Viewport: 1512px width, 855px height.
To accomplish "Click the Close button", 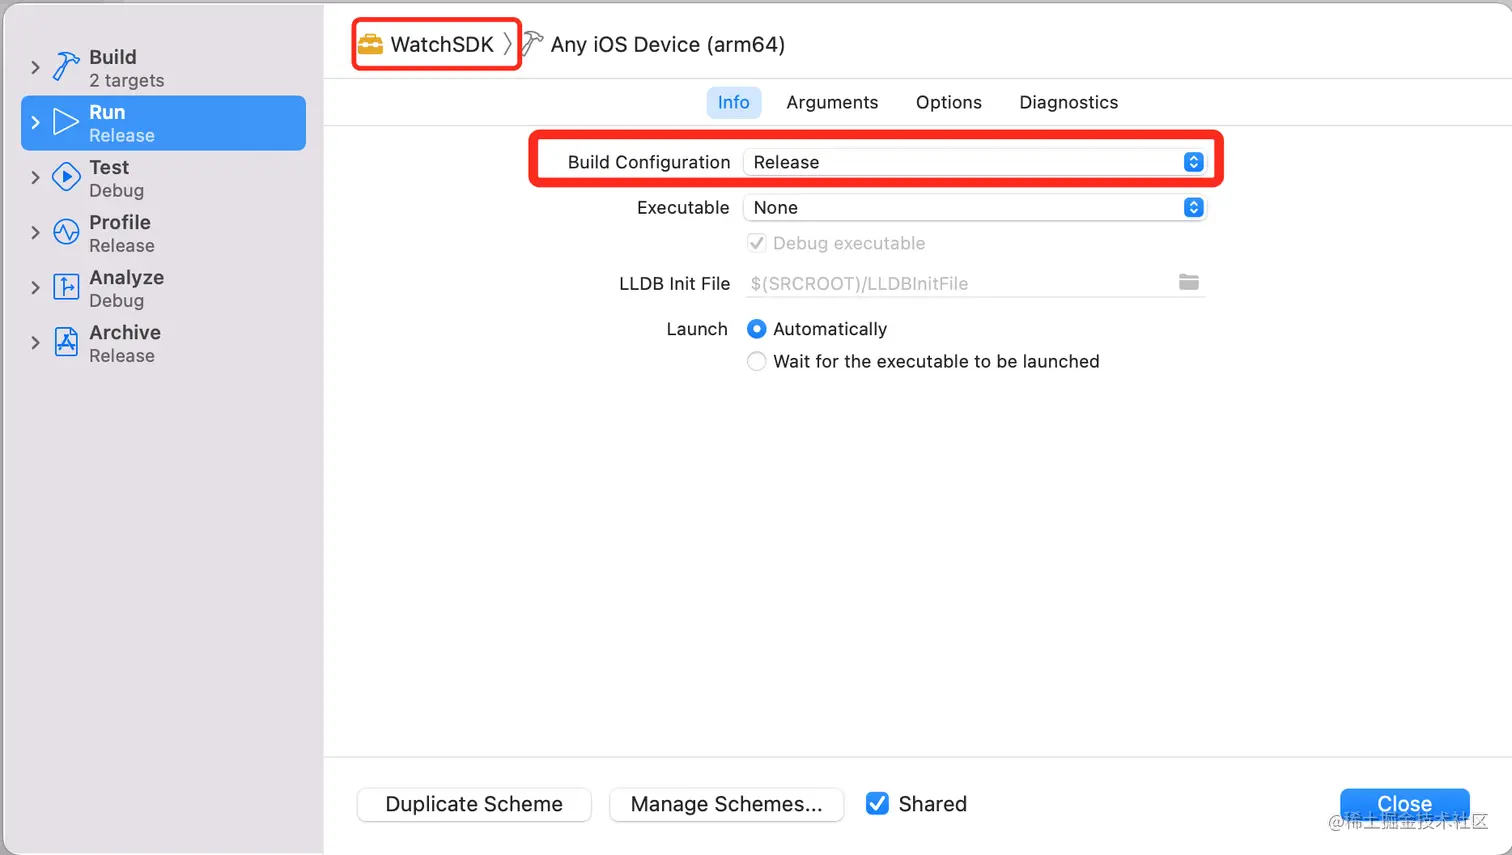I will pyautogui.click(x=1405, y=804).
